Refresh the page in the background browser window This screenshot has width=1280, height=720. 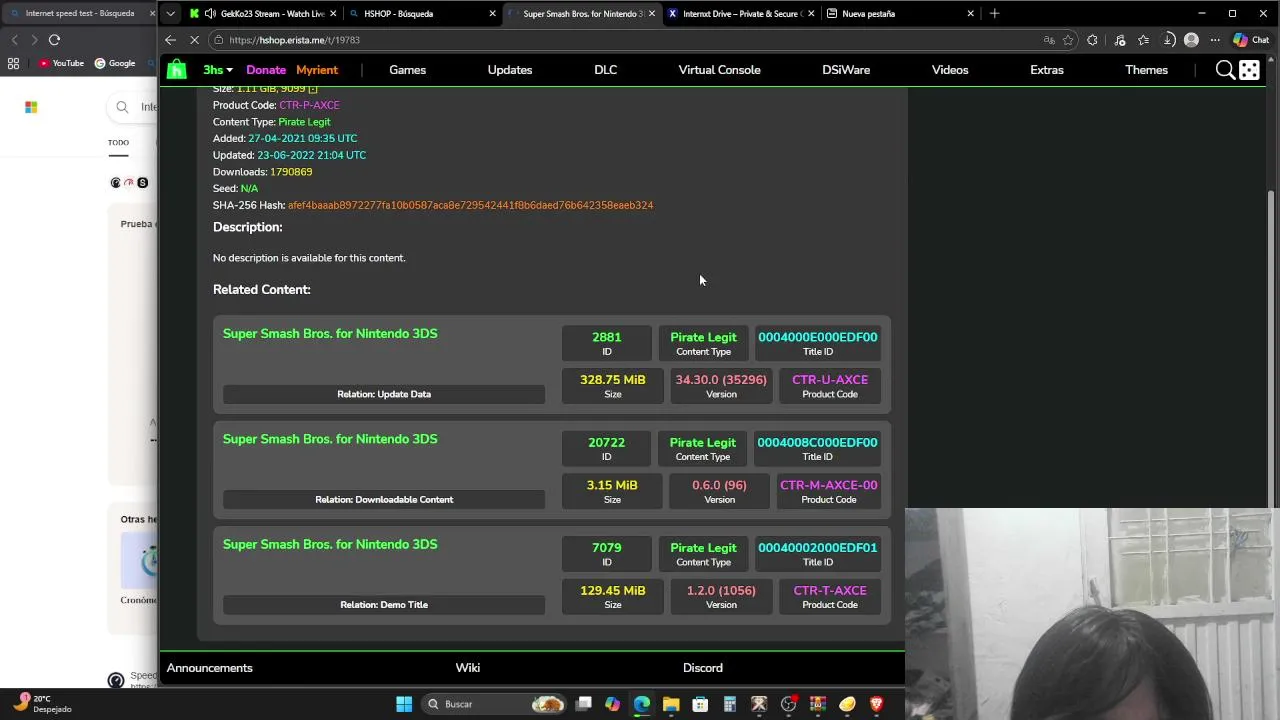pos(54,40)
